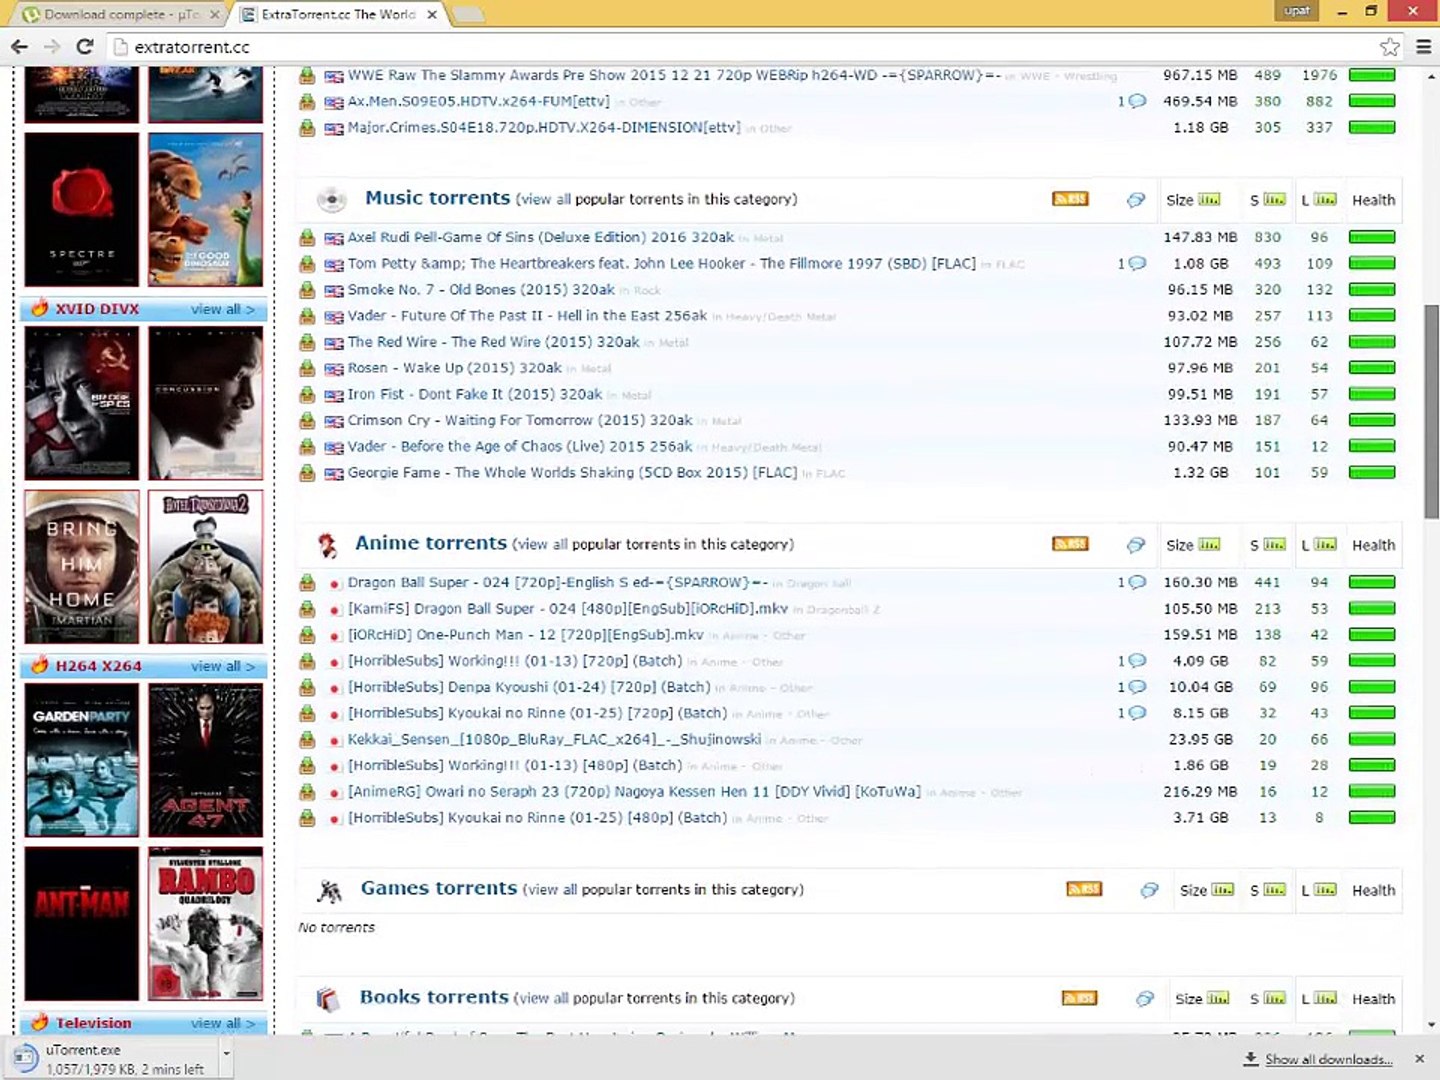Open [HorribleSubs] Denpa Kyoushi (01-24) torrent

pyautogui.click(x=529, y=688)
